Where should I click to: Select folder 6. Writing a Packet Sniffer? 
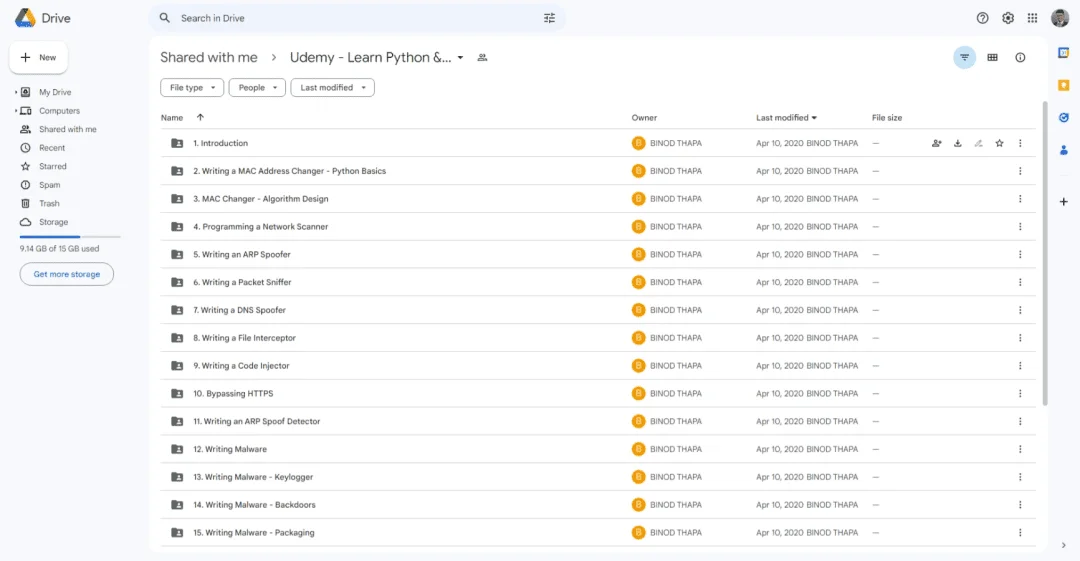(598, 282)
